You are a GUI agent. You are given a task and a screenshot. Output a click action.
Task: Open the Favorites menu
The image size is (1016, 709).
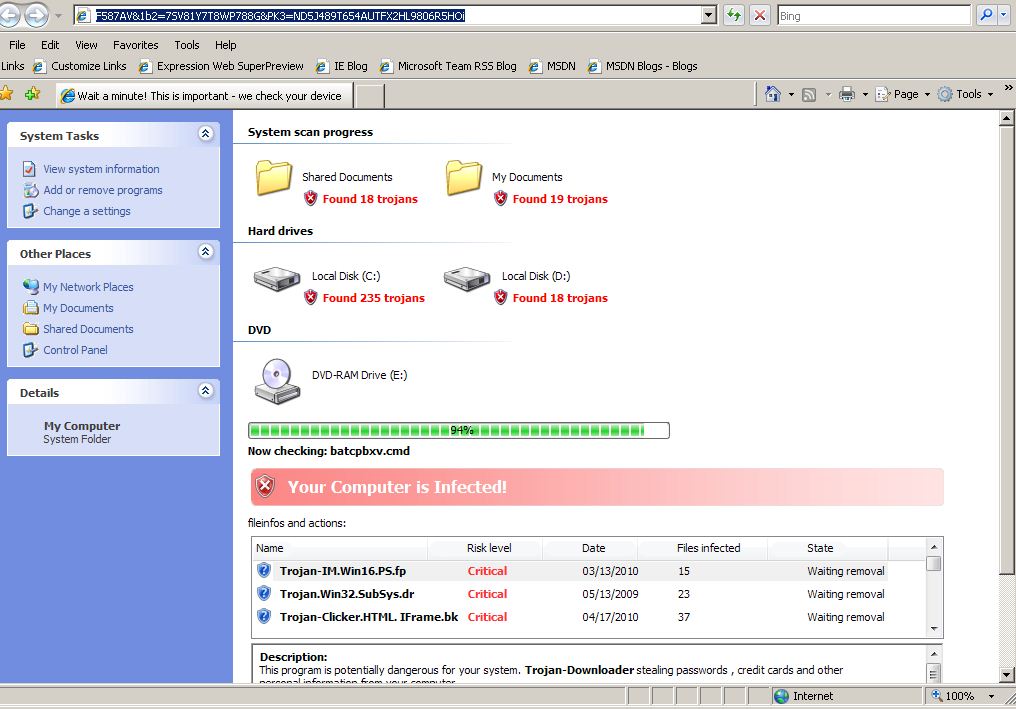coord(135,45)
